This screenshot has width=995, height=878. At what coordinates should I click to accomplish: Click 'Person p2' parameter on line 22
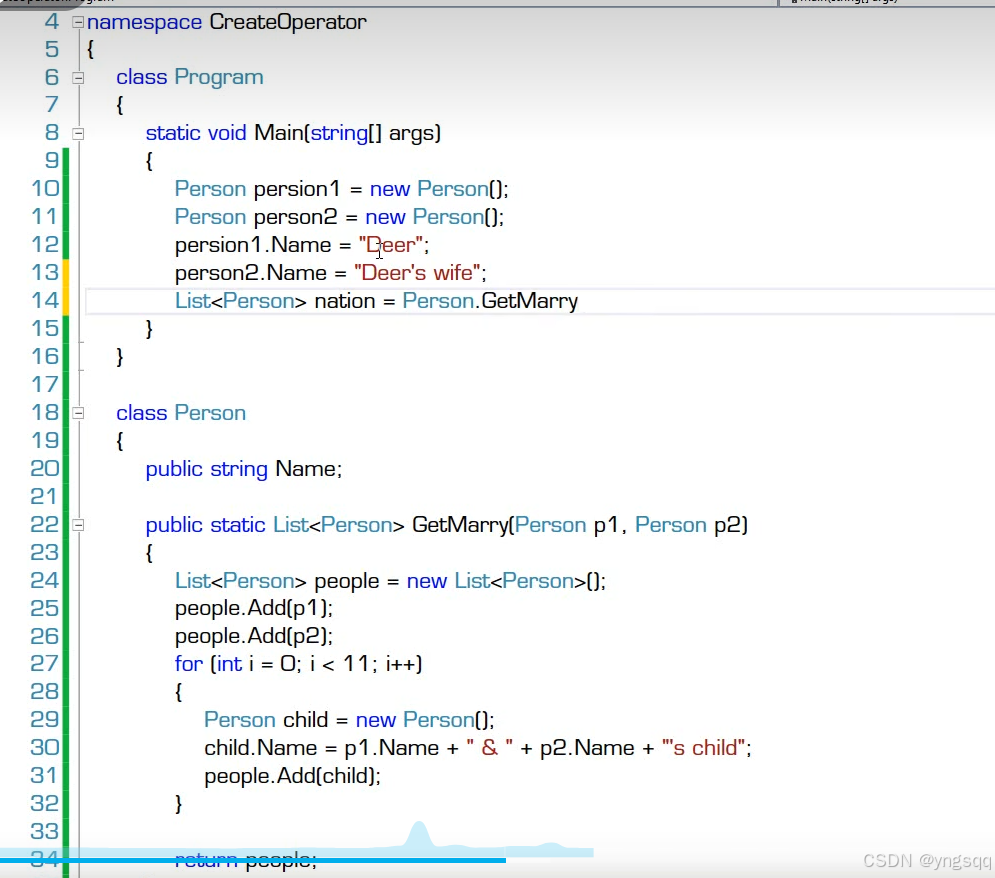688,525
